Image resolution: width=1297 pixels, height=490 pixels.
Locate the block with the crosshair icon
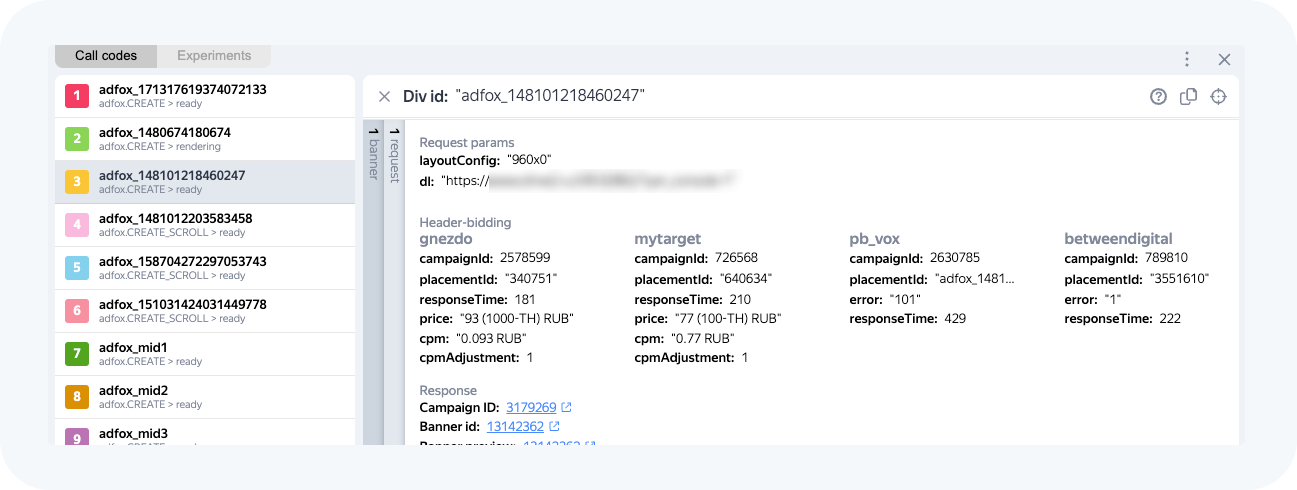[x=1218, y=96]
